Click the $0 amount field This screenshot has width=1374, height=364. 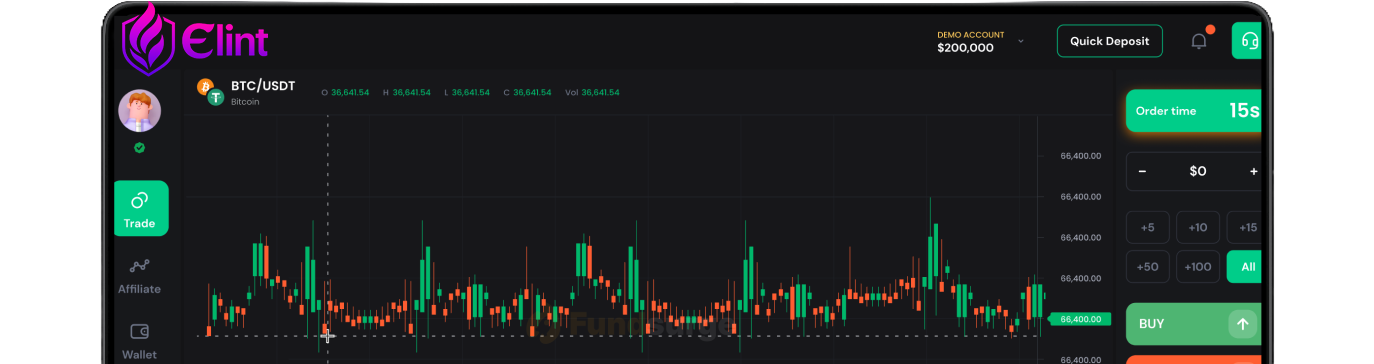(x=1198, y=171)
